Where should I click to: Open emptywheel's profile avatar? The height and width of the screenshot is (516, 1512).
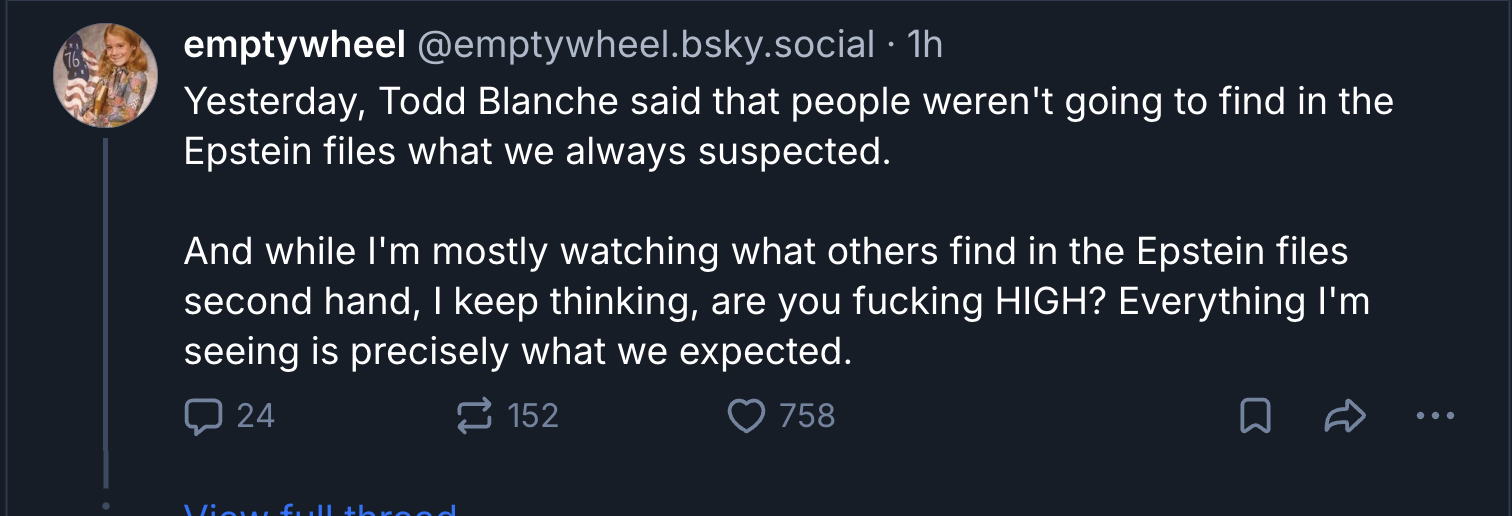tap(105, 76)
